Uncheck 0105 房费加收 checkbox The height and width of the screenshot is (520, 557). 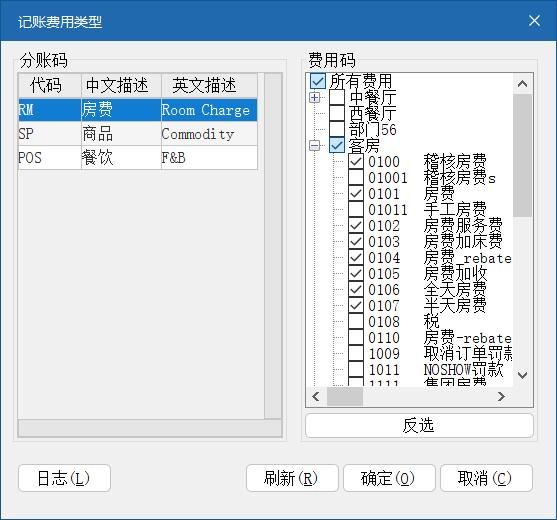356,273
